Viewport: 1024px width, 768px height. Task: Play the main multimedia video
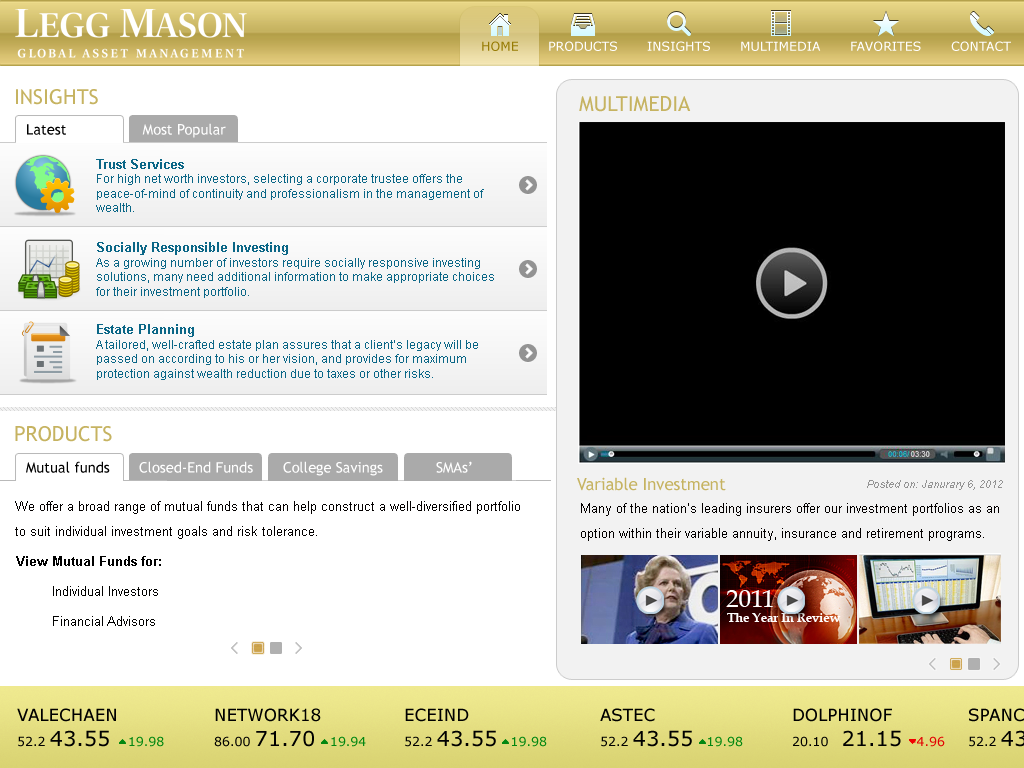(791, 283)
